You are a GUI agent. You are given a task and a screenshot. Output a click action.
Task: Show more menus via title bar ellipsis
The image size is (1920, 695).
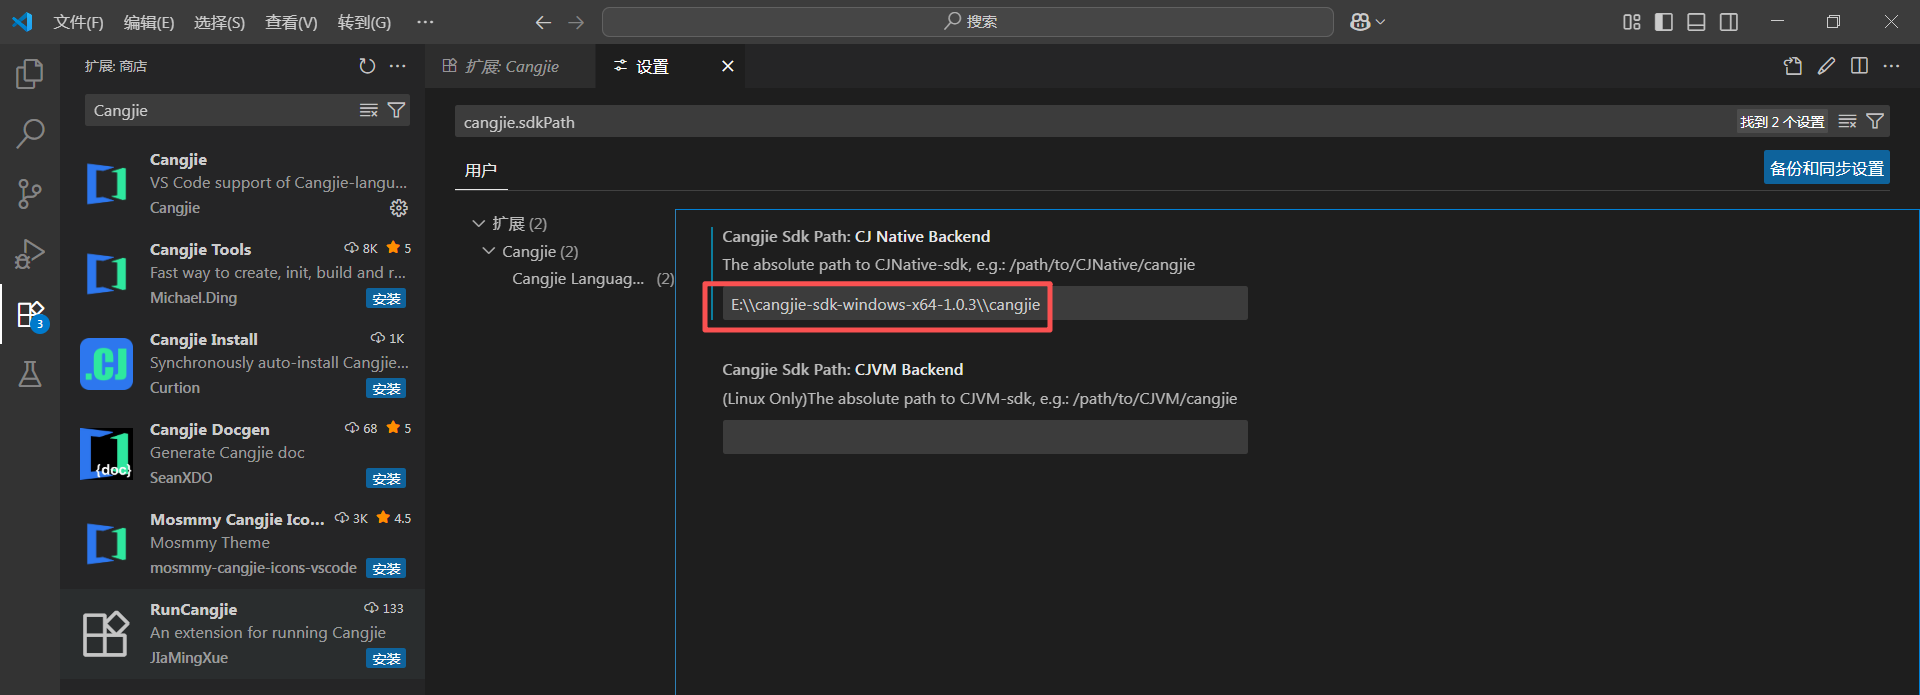tap(425, 22)
